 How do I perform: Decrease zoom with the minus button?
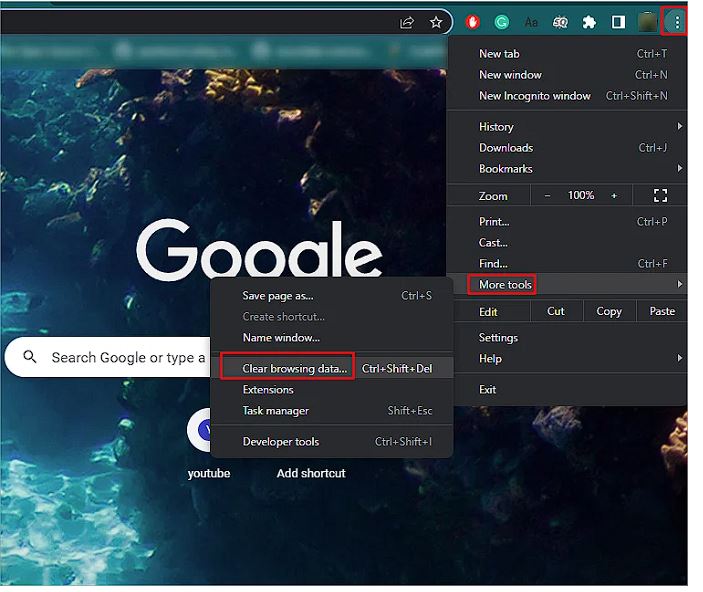[547, 196]
